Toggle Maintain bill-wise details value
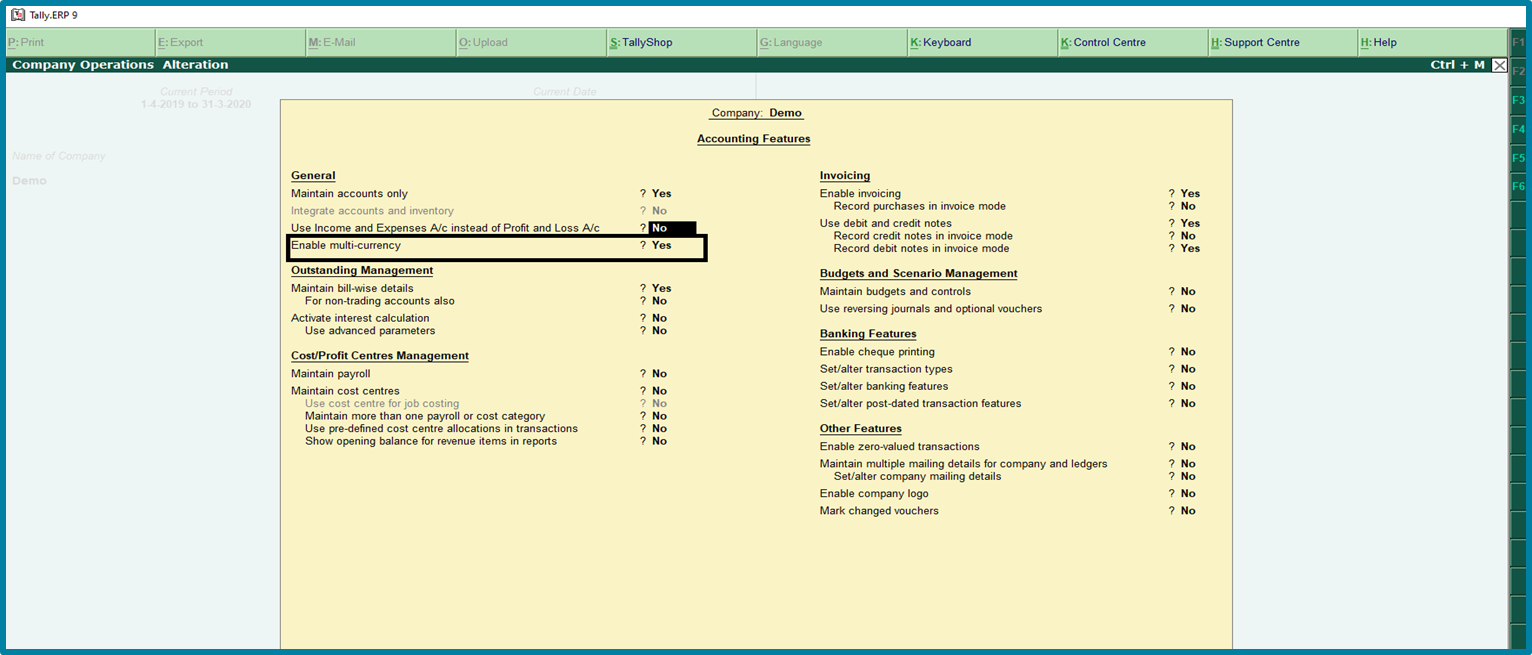 pos(661,288)
